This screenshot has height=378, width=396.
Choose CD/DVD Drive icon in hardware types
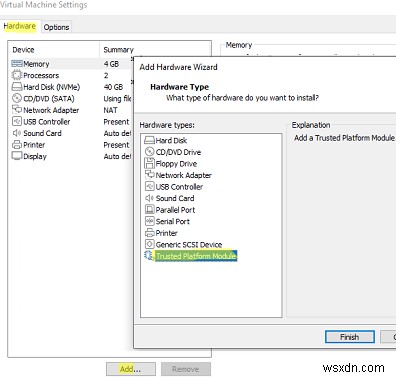(x=150, y=152)
